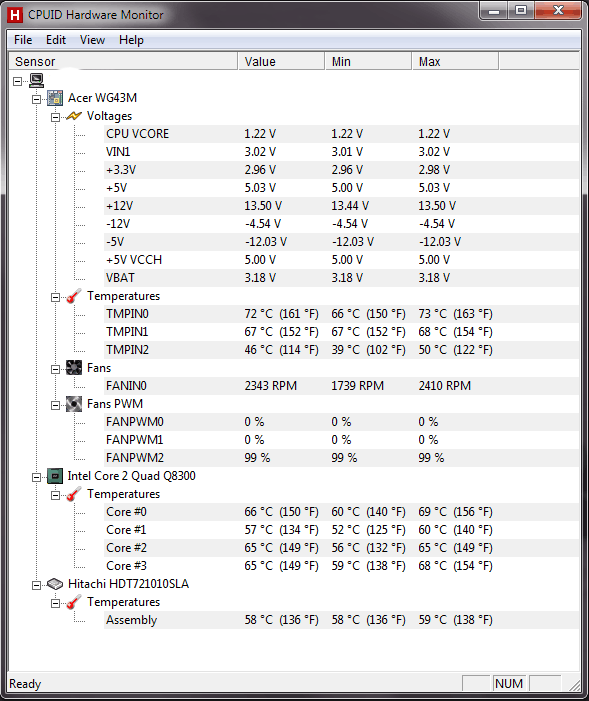Select the Acer WG43M tree label
Image resolution: width=589 pixels, height=701 pixels.
[x=102, y=98]
